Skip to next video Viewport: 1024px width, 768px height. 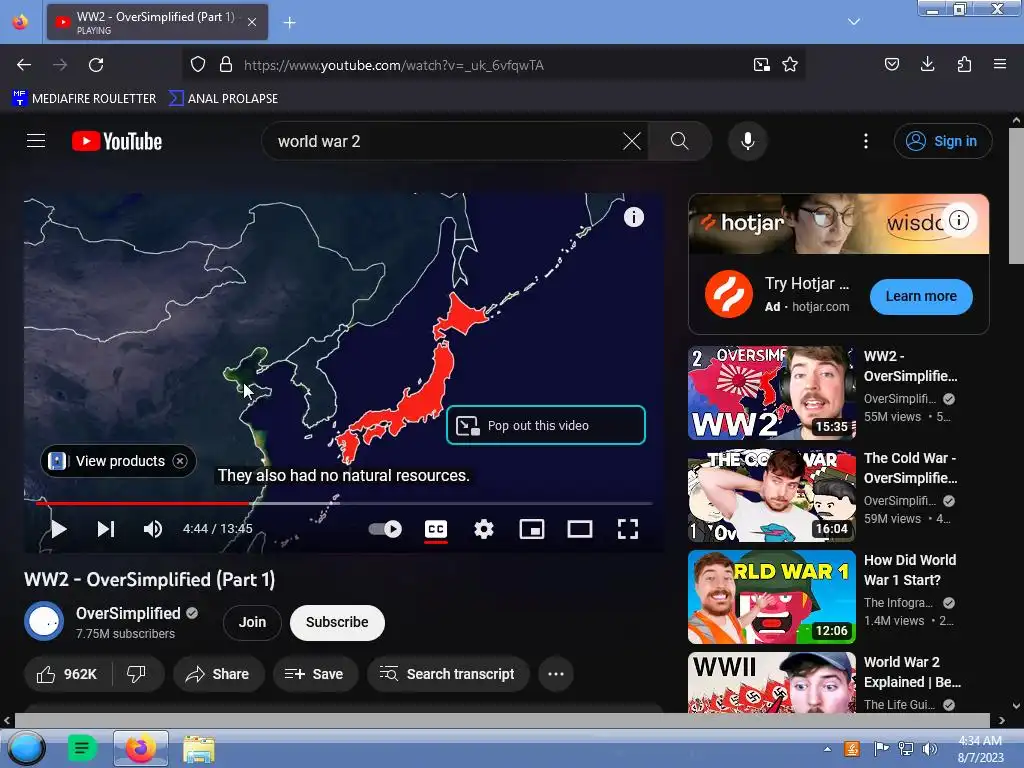106,529
